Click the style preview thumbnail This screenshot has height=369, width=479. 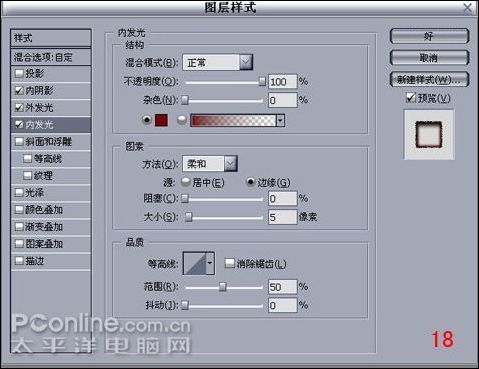tap(429, 135)
